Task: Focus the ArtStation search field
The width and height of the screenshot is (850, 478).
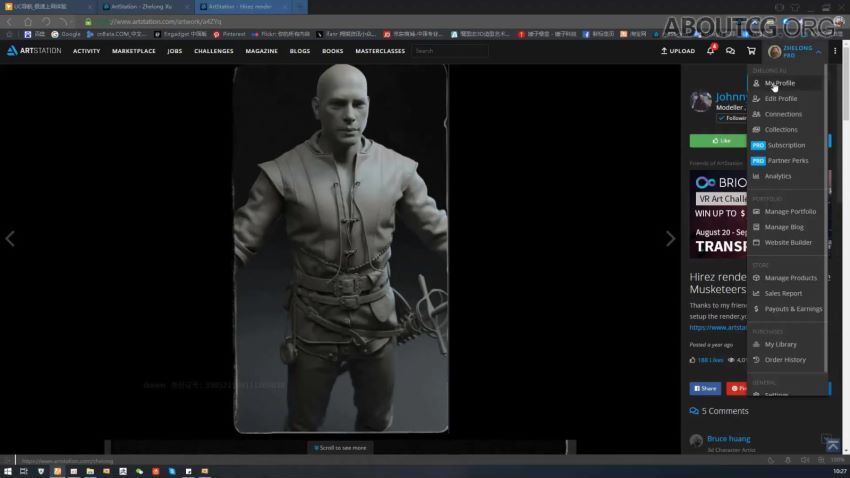Action: (x=450, y=51)
